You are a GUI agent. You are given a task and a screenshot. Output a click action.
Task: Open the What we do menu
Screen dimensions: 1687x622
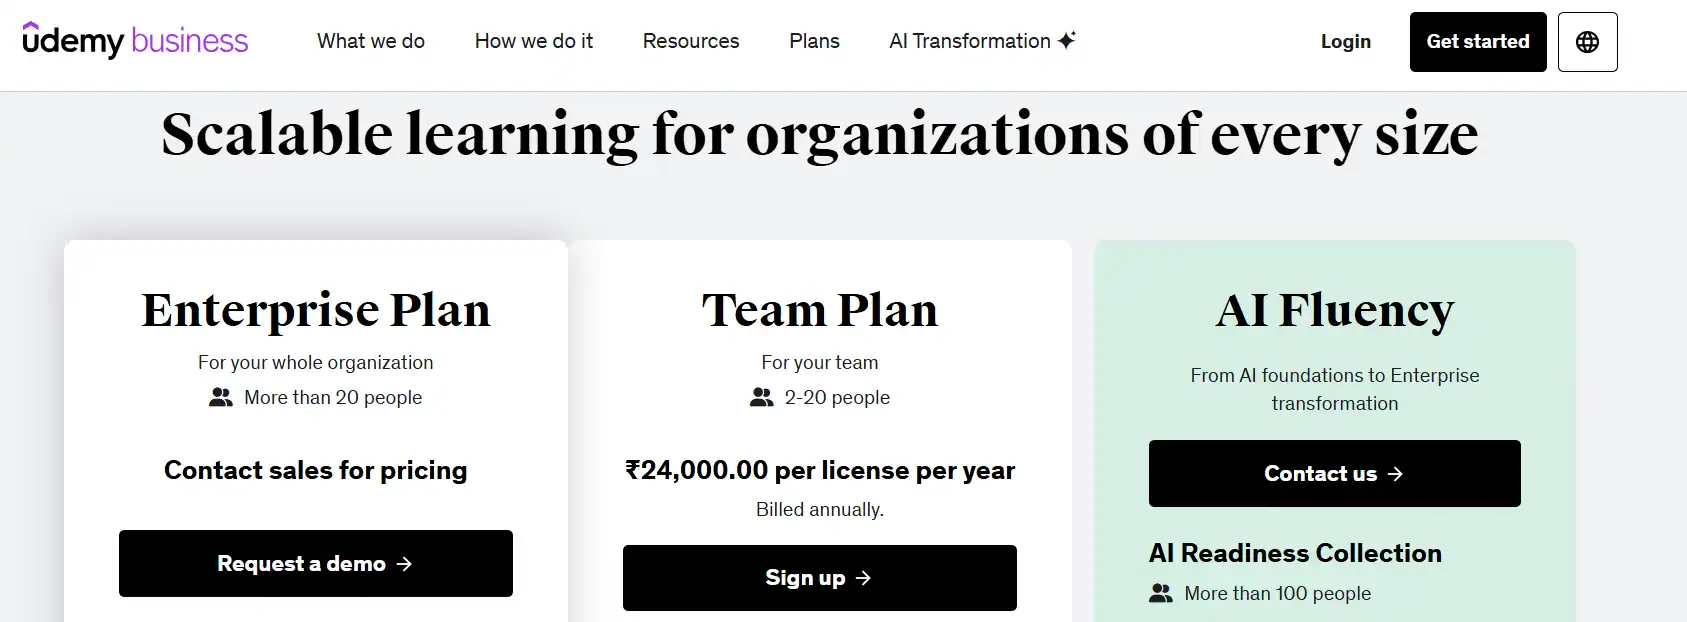[x=371, y=41]
